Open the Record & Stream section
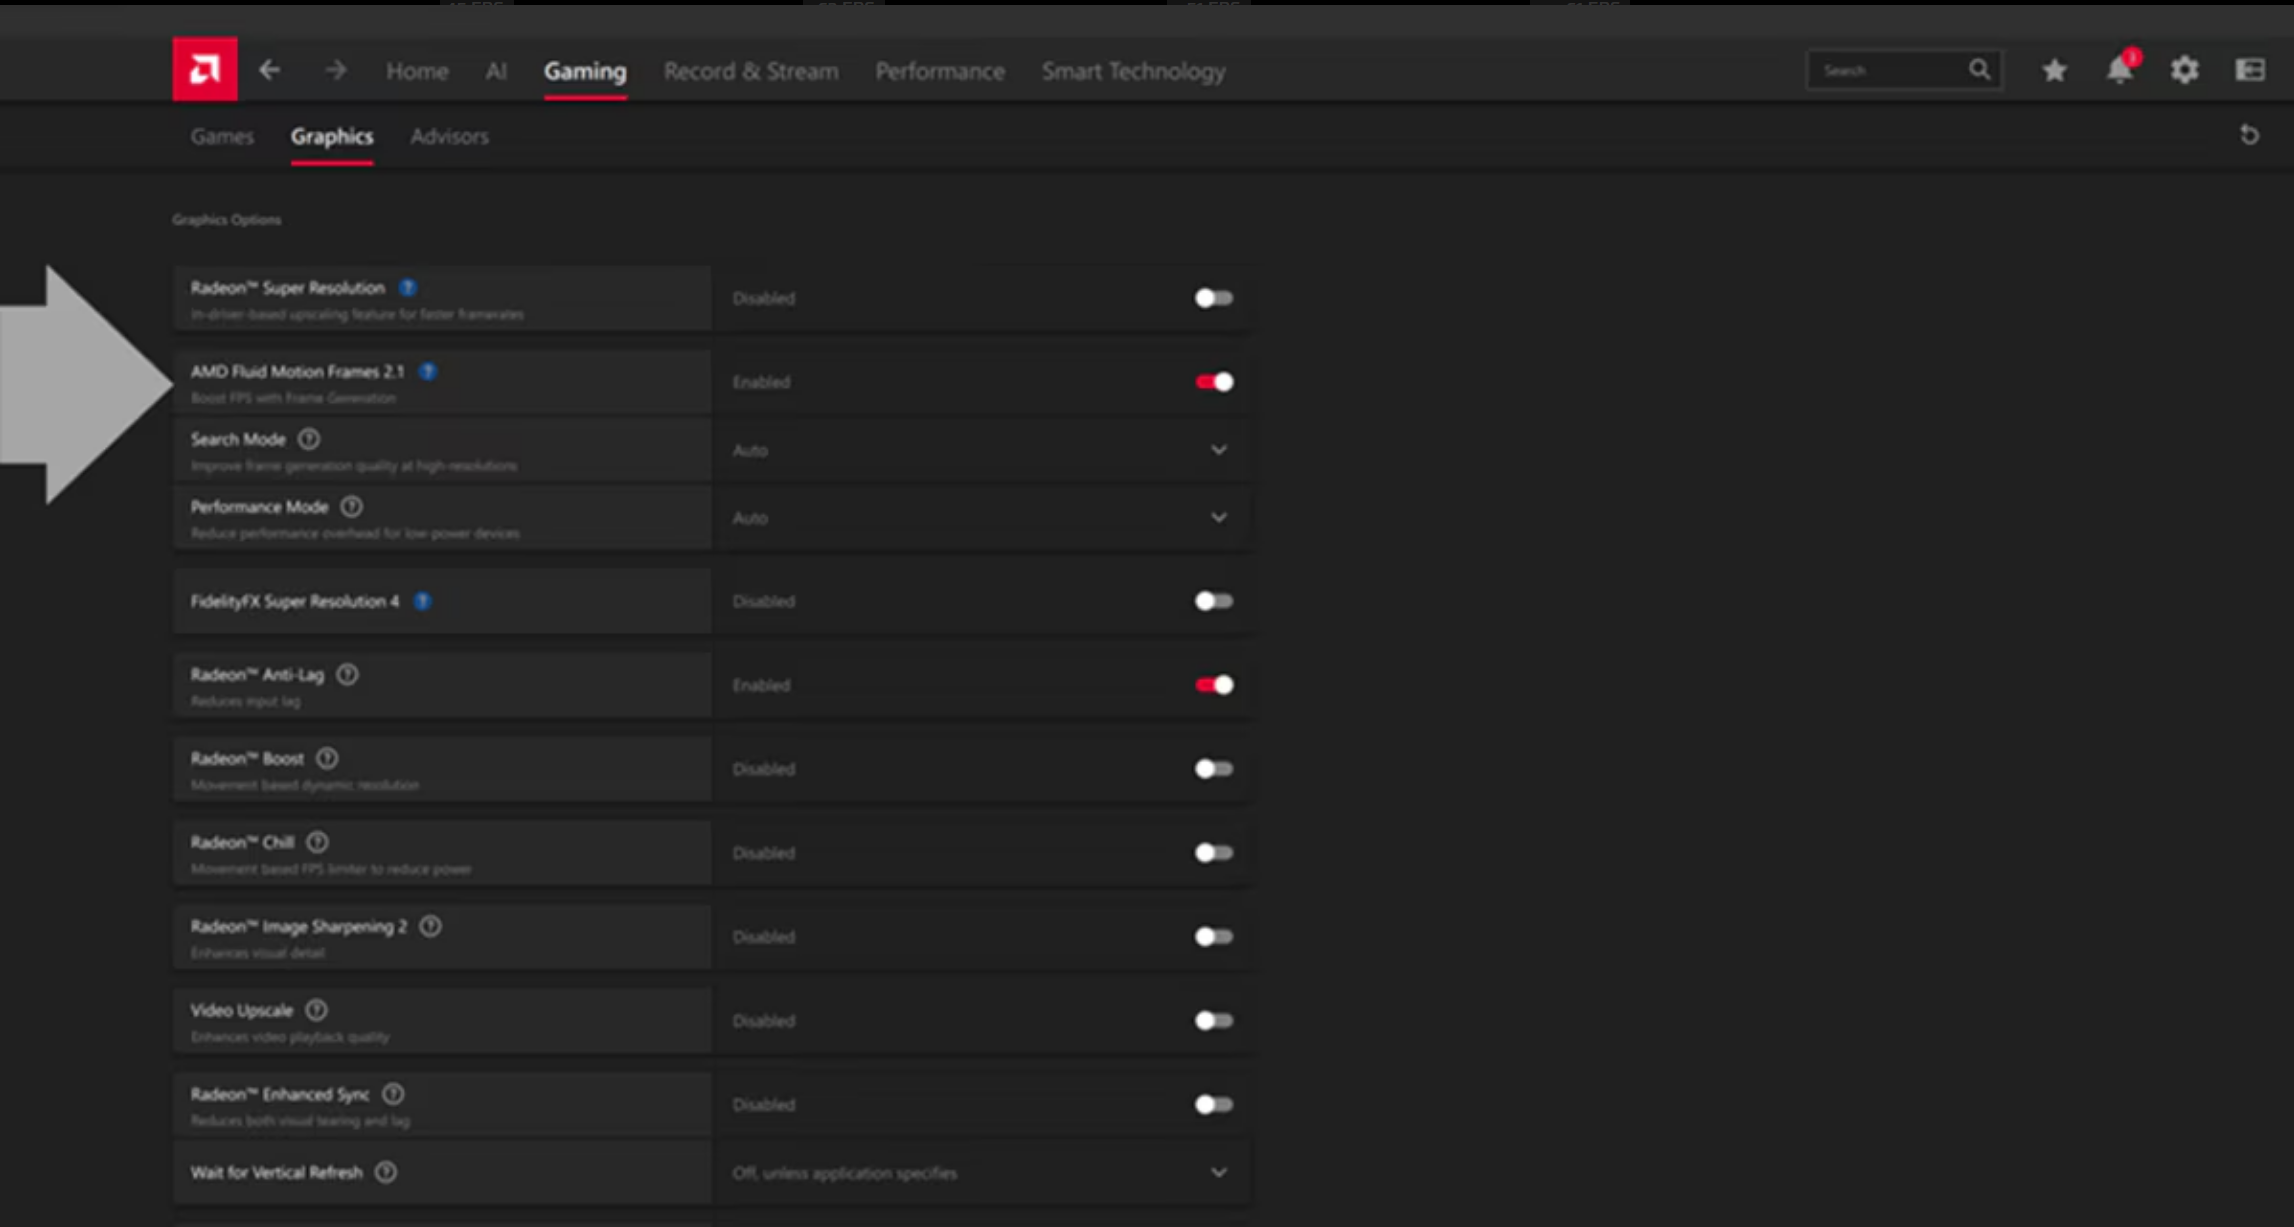The height and width of the screenshot is (1227, 2294). (x=750, y=71)
